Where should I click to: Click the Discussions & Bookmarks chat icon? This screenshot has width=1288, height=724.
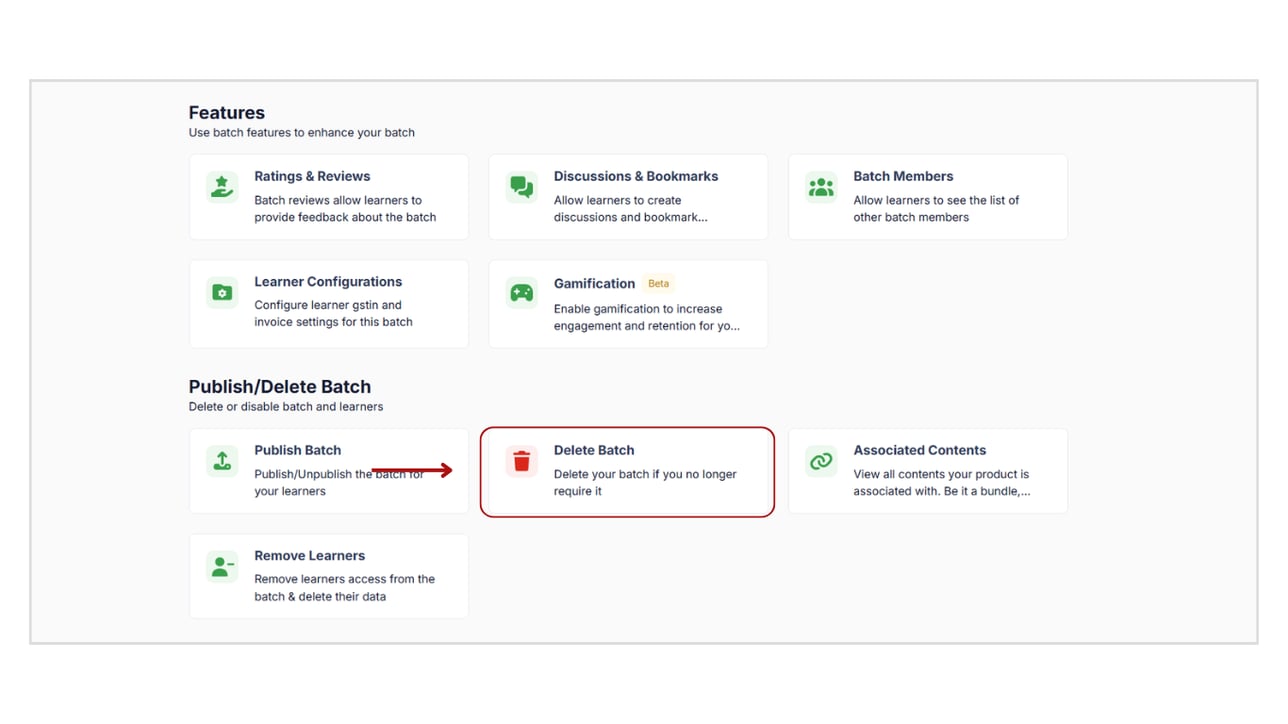(522, 187)
